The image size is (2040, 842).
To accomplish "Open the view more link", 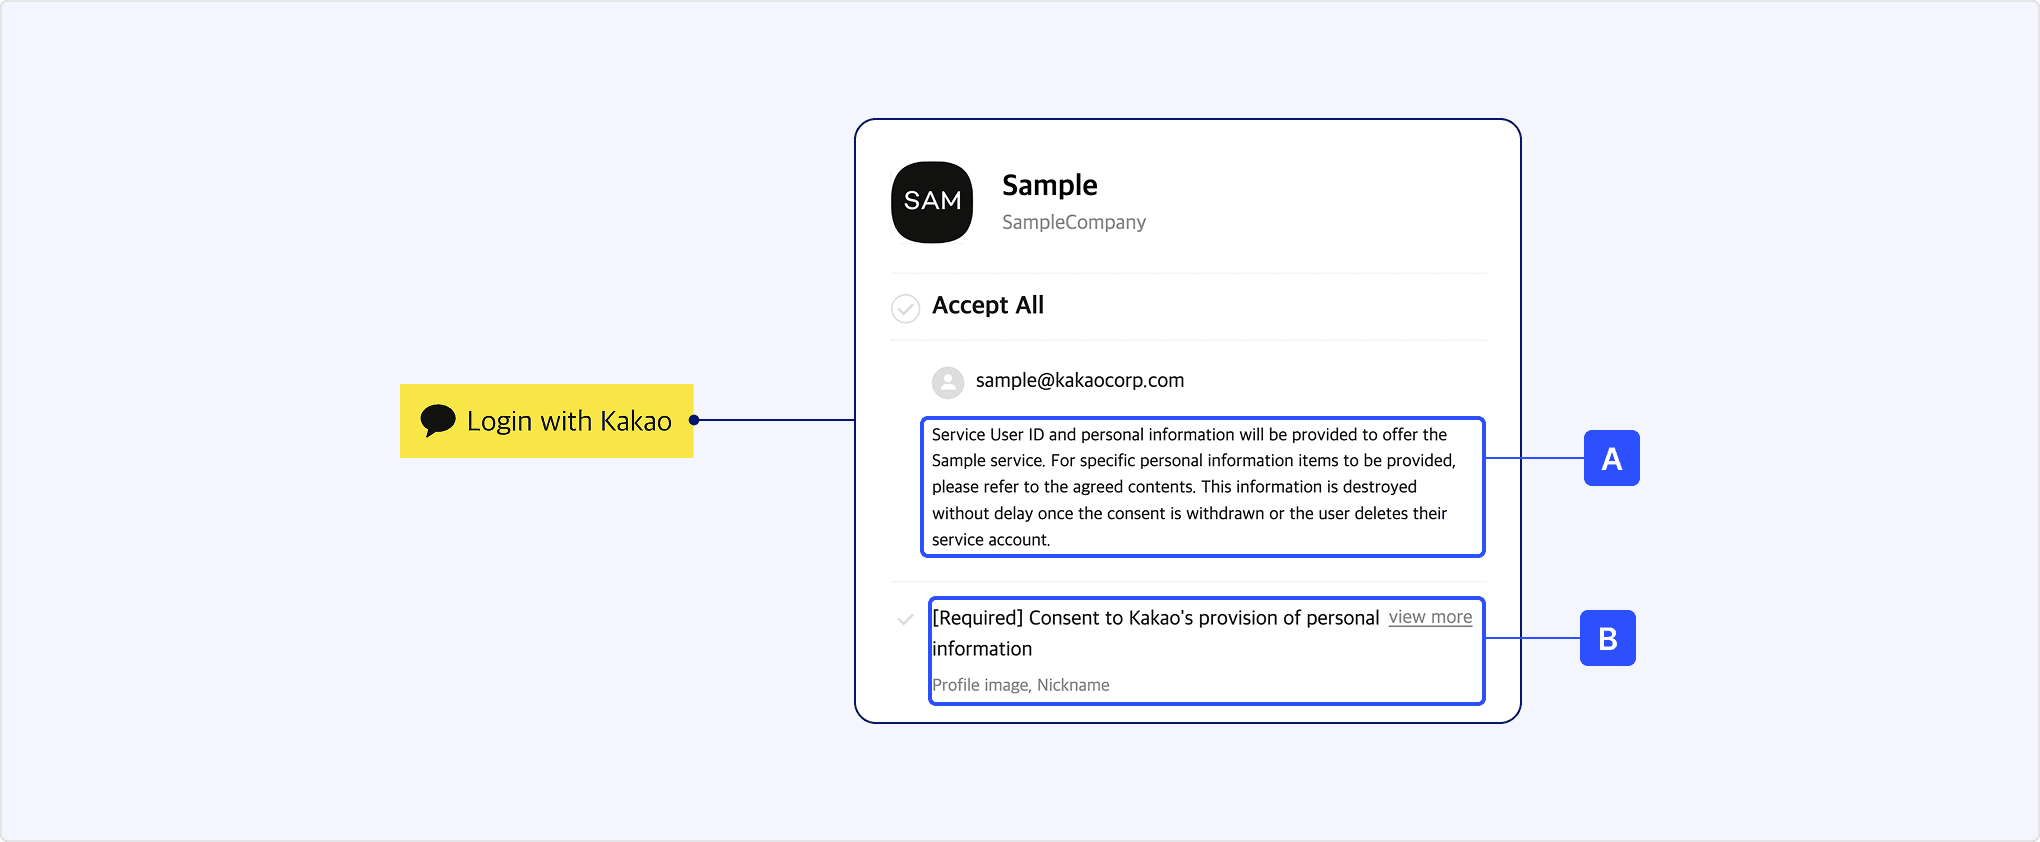I will point(1430,617).
